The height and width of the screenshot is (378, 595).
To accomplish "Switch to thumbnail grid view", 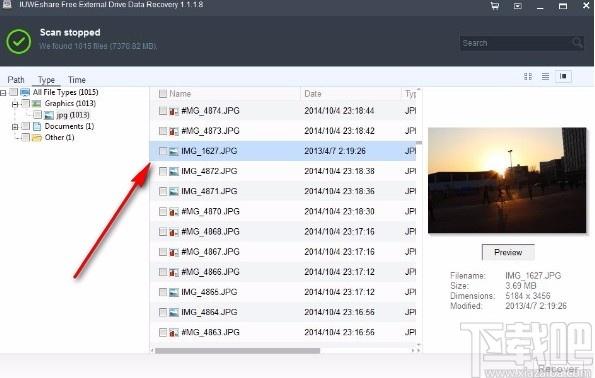I will pyautogui.click(x=528, y=76).
